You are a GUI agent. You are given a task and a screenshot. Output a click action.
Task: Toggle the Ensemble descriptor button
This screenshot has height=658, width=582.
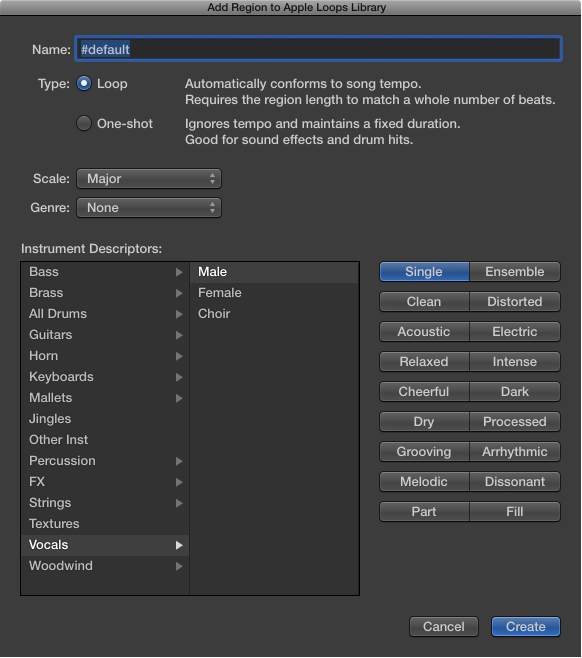[515, 272]
